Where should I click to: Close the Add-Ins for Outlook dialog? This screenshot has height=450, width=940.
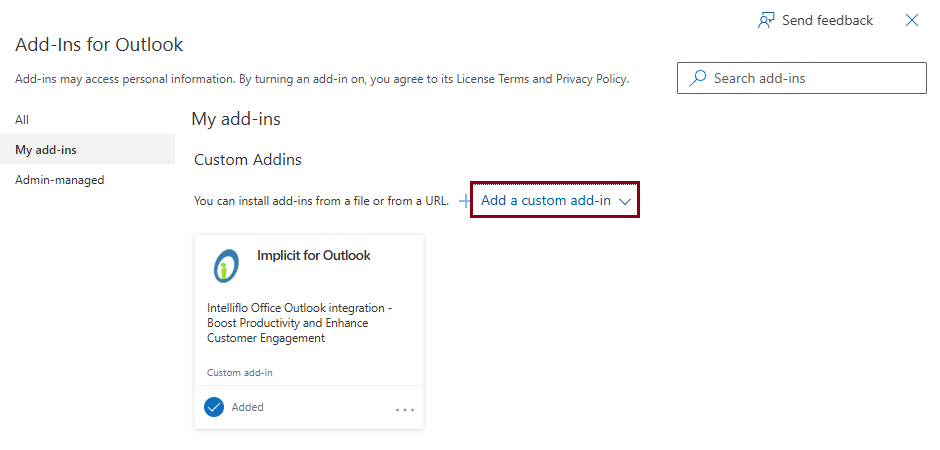[912, 20]
